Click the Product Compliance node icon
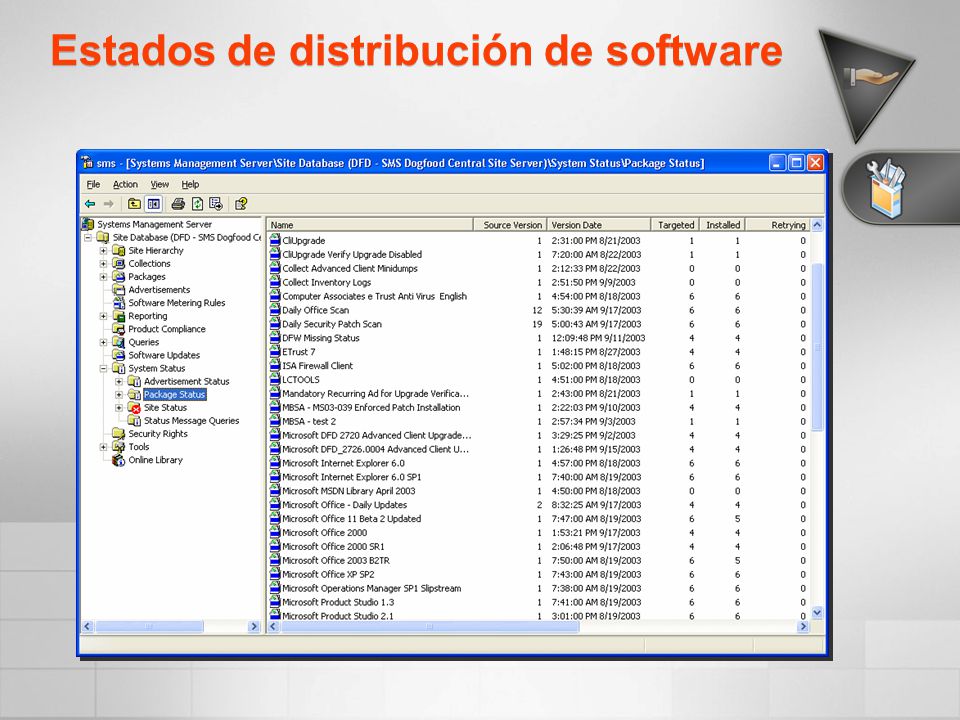Image resolution: width=960 pixels, height=720 pixels. tap(119, 329)
